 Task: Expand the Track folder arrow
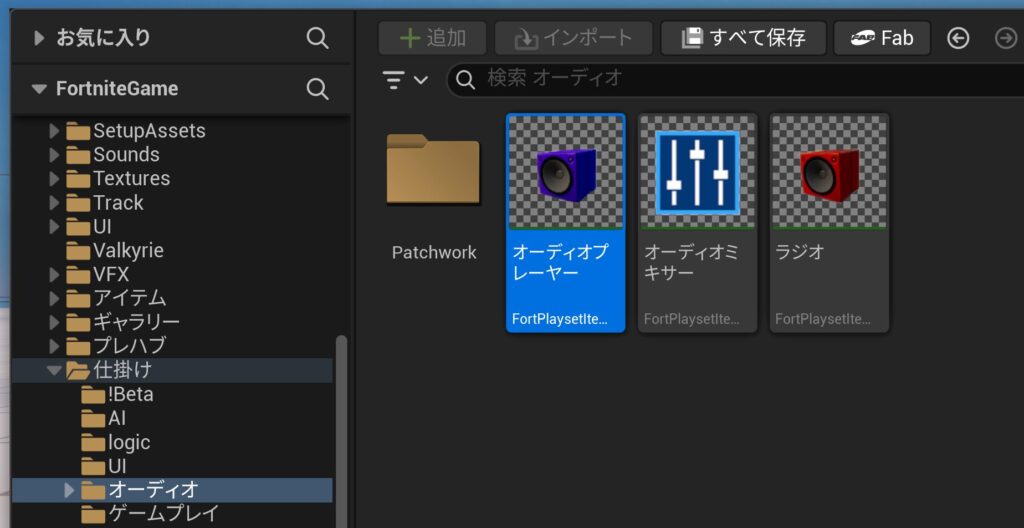coord(55,203)
